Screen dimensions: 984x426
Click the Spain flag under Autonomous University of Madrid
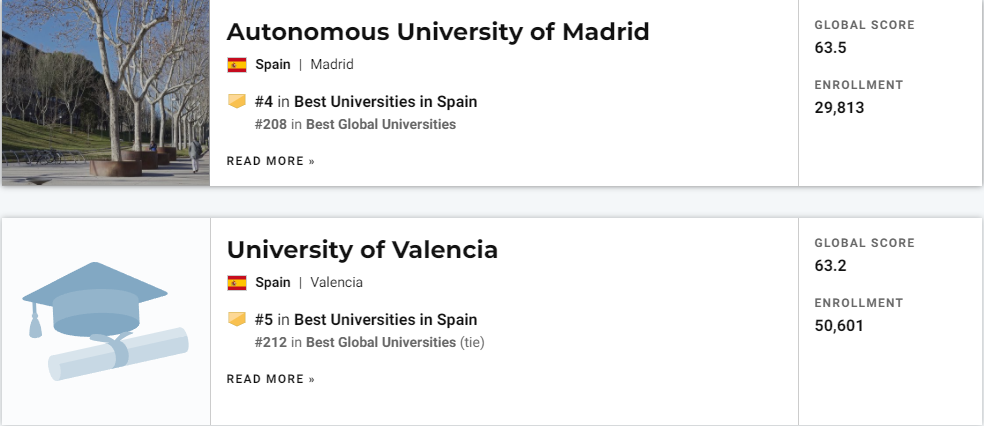pyautogui.click(x=237, y=65)
